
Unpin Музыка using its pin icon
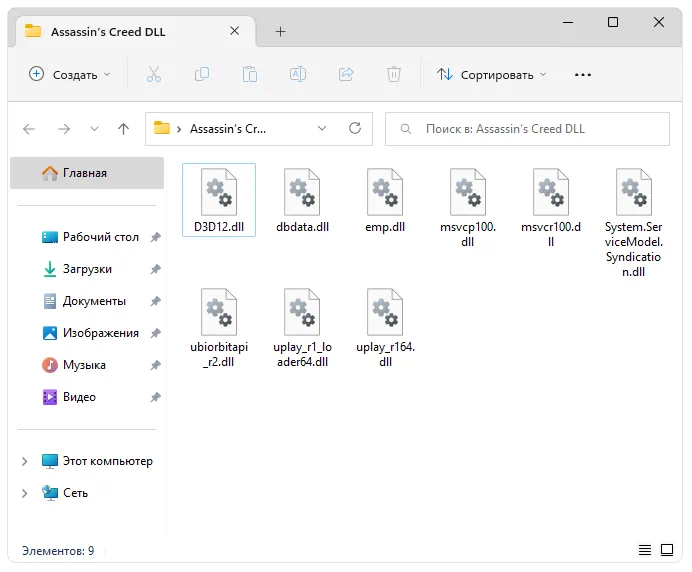click(155, 365)
